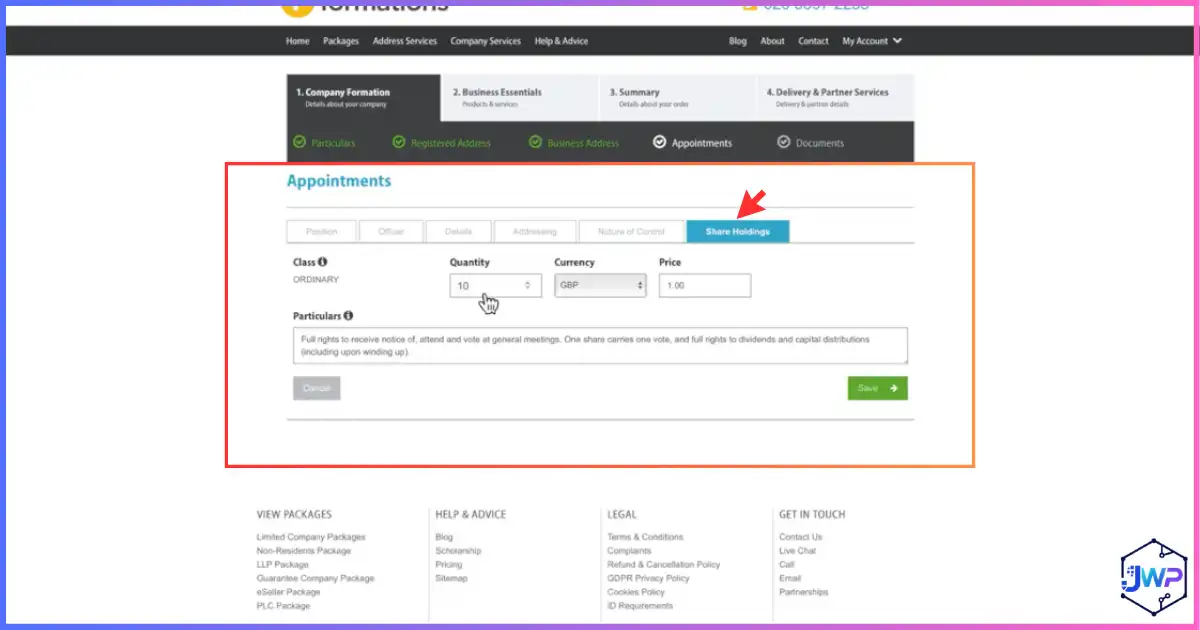Open the Contact page
This screenshot has width=1200, height=630.
(x=813, y=41)
